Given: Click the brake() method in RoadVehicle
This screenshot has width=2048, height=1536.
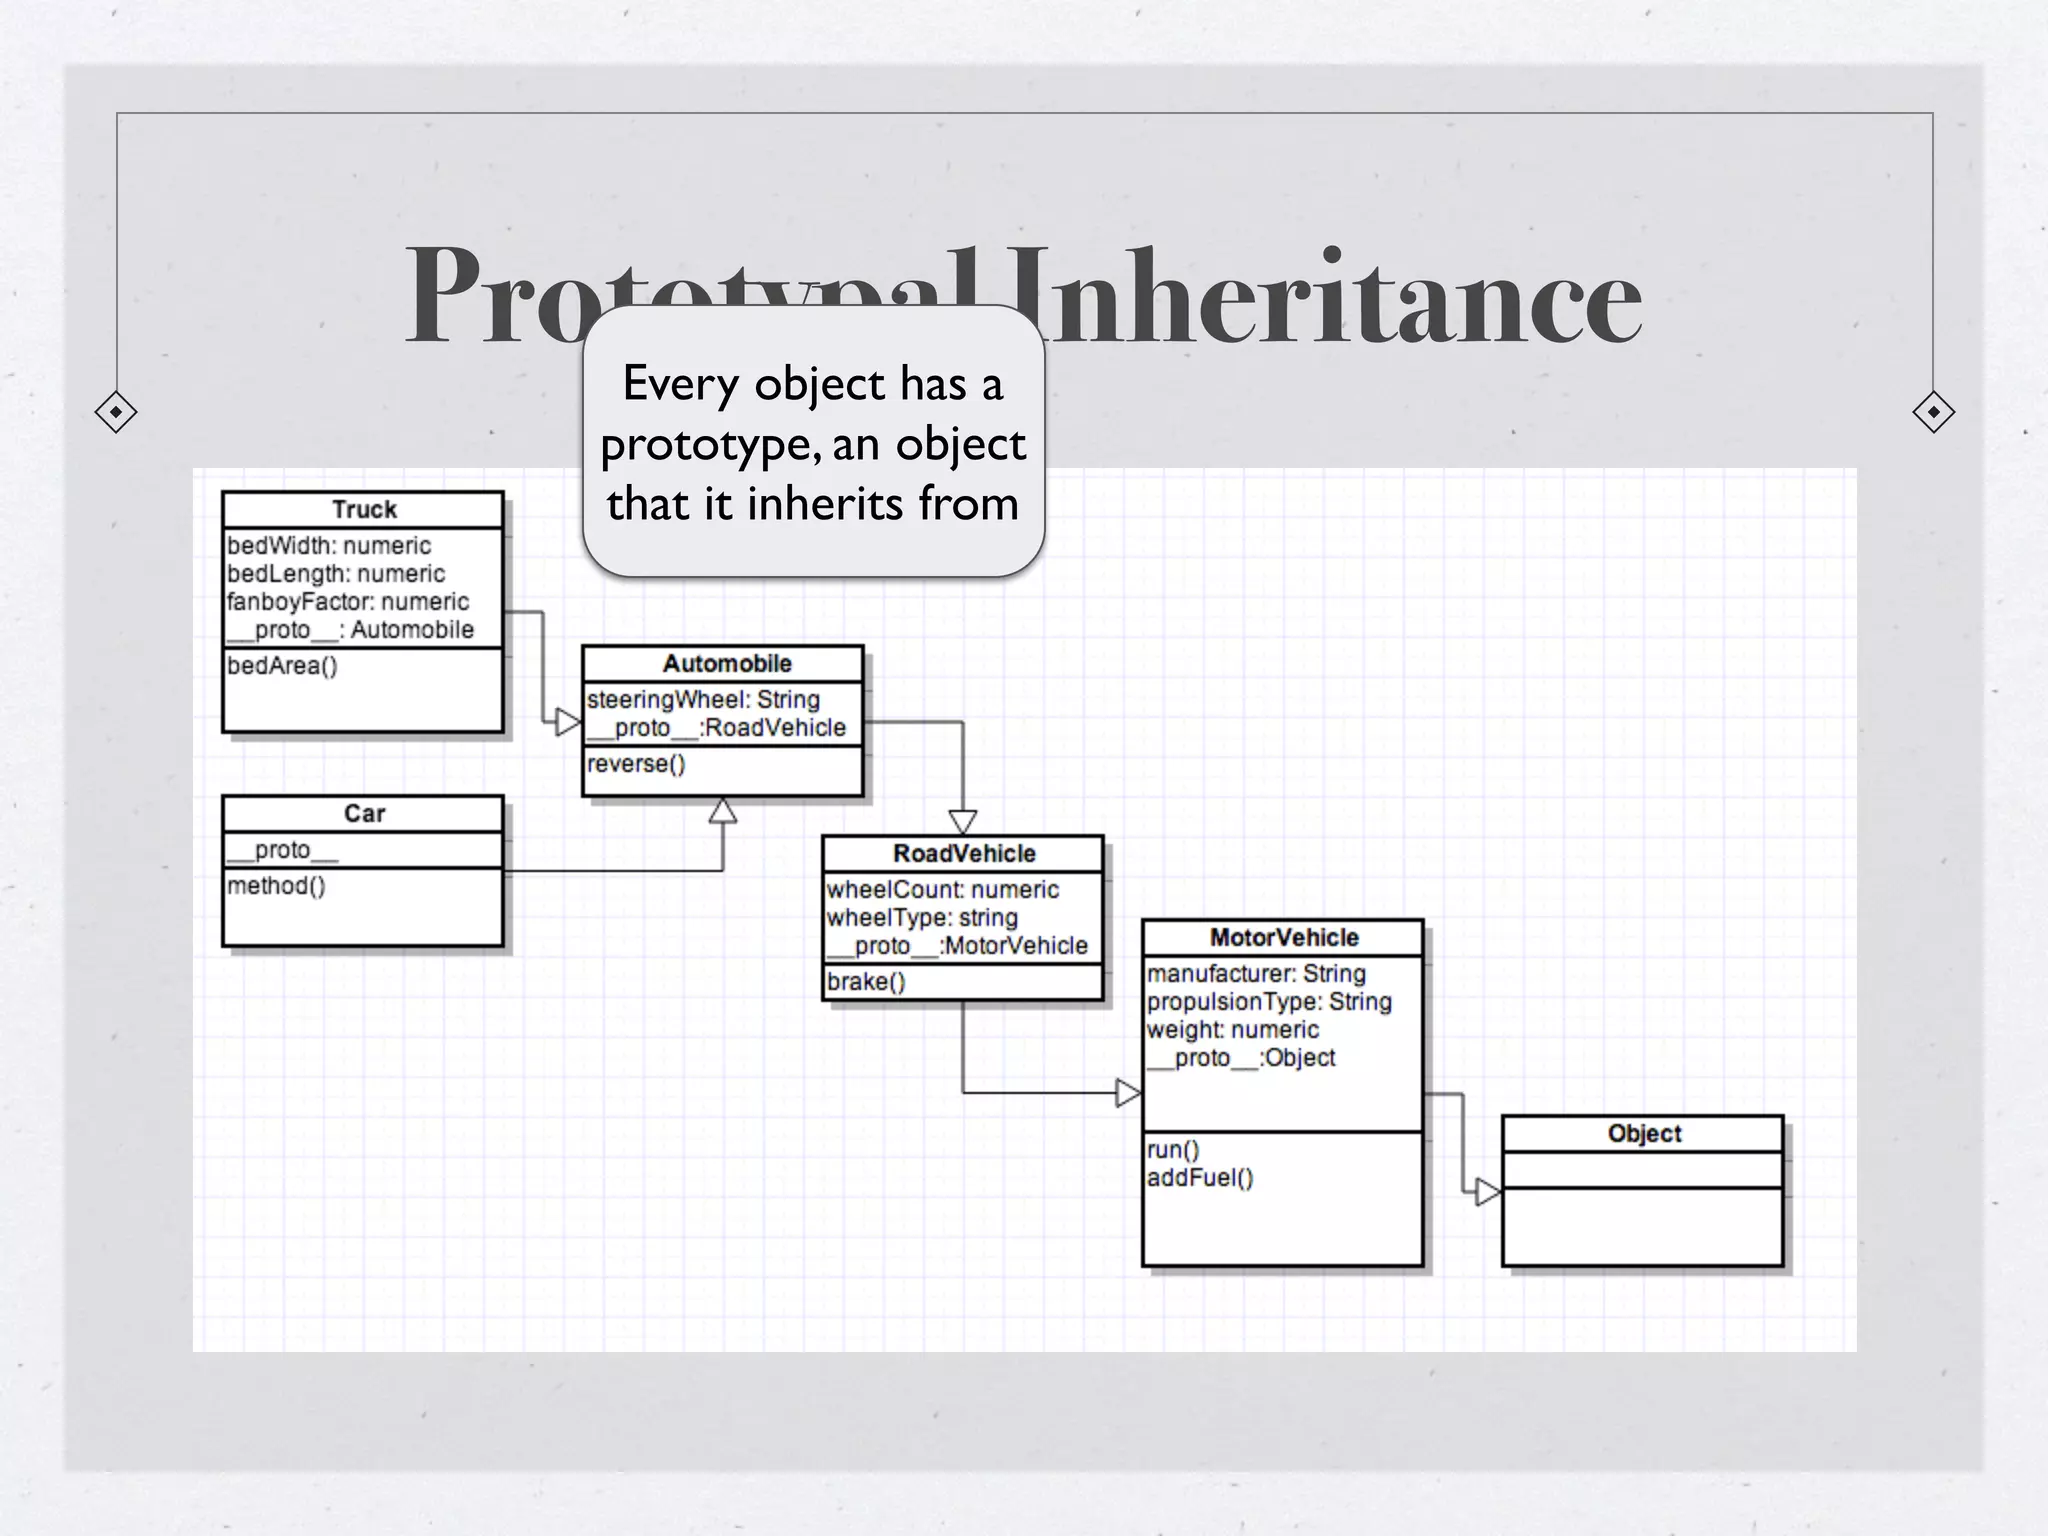Looking at the screenshot, I should coord(866,982).
